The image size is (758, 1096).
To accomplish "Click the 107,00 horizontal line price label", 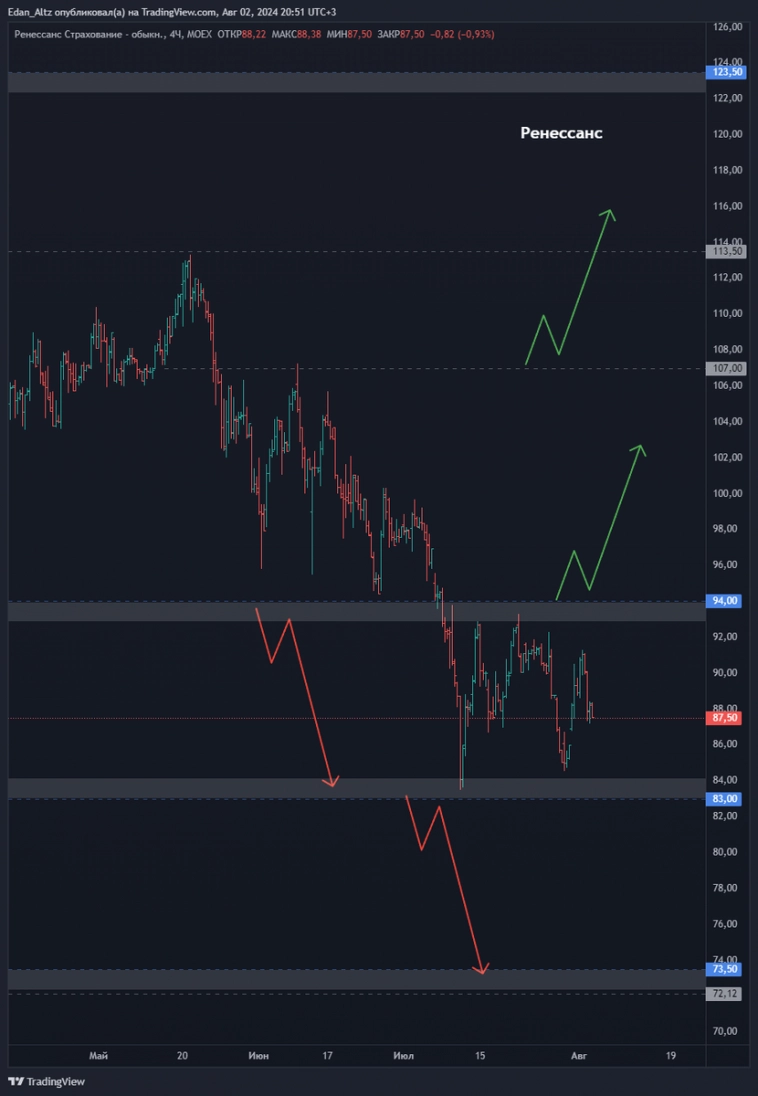I will pos(727,368).
